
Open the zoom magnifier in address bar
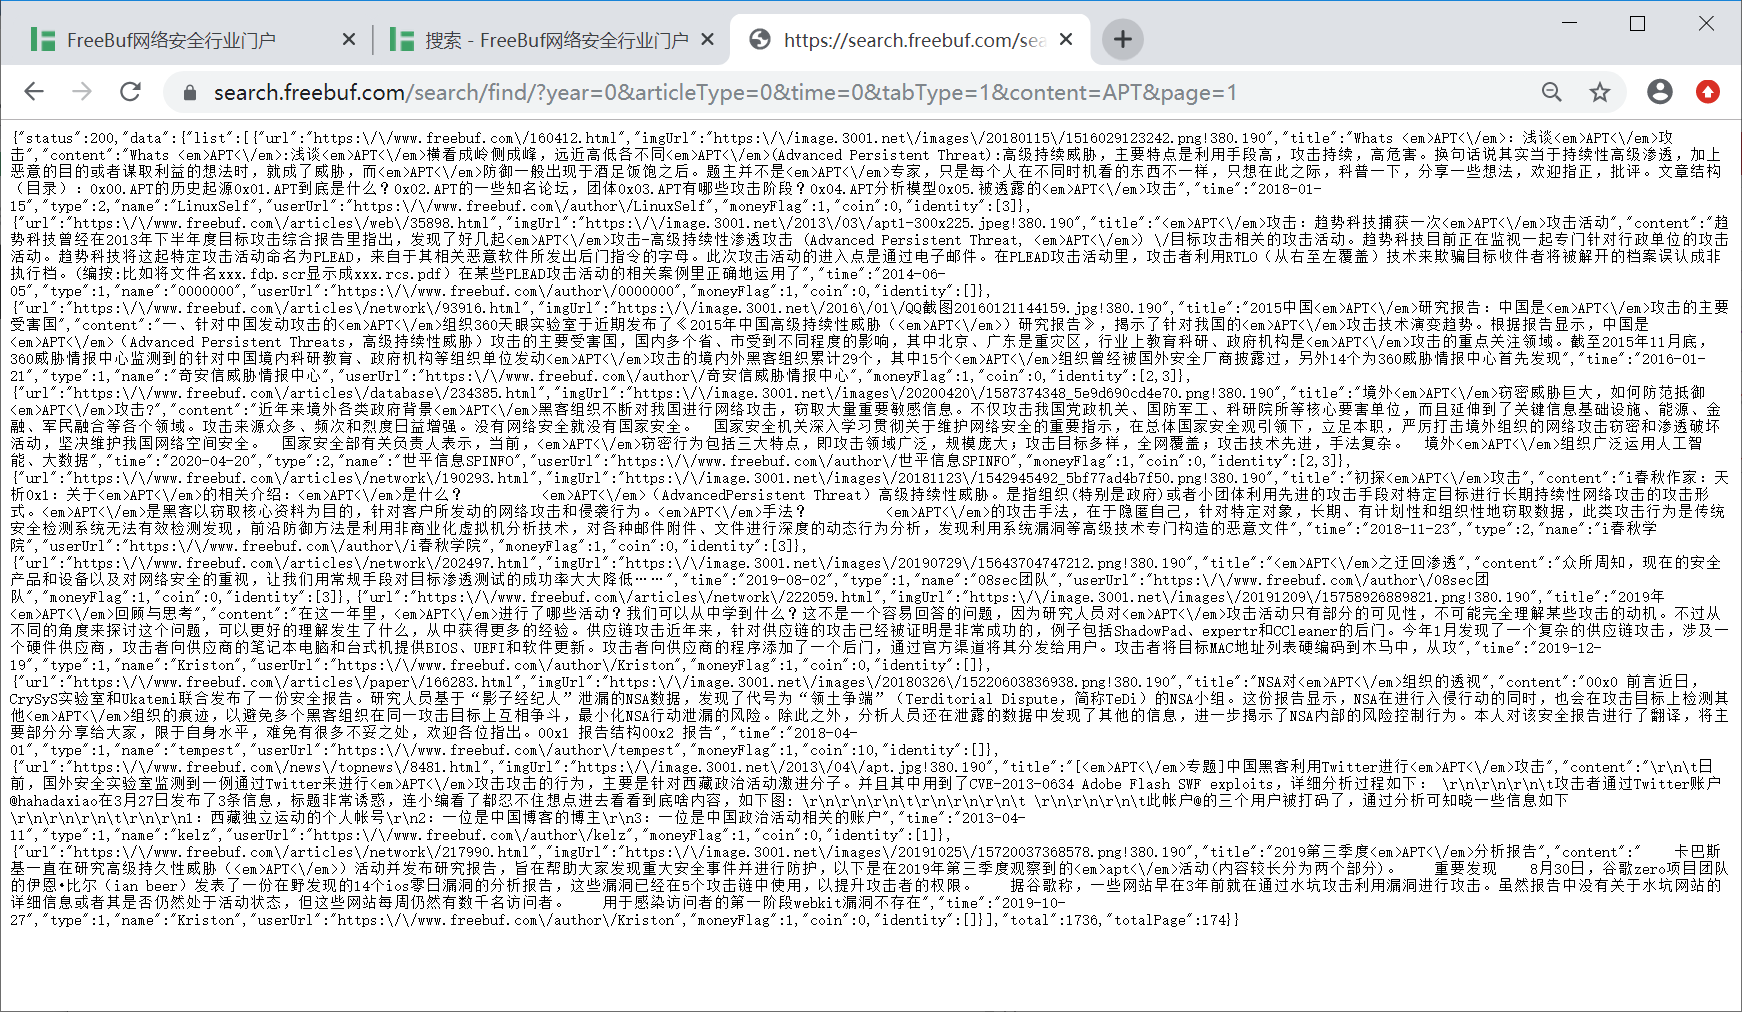tap(1551, 92)
